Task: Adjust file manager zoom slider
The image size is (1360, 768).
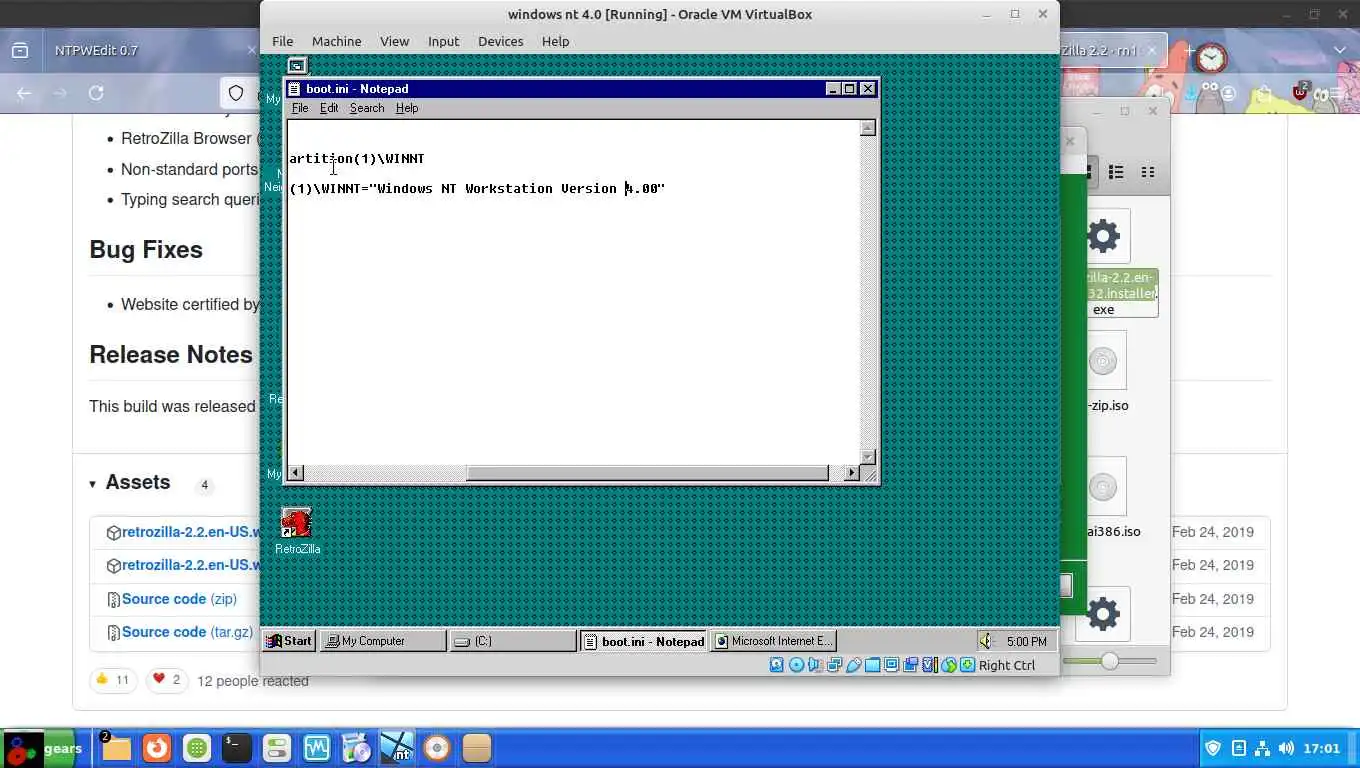Action: (x=1110, y=661)
